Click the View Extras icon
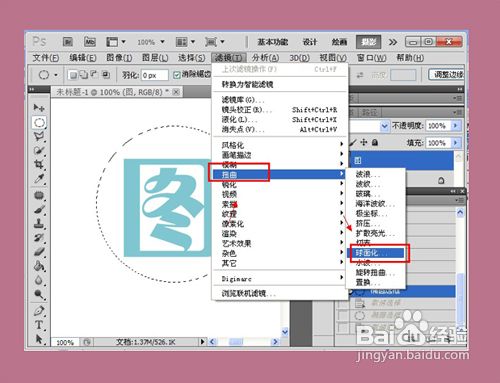 click(112, 42)
